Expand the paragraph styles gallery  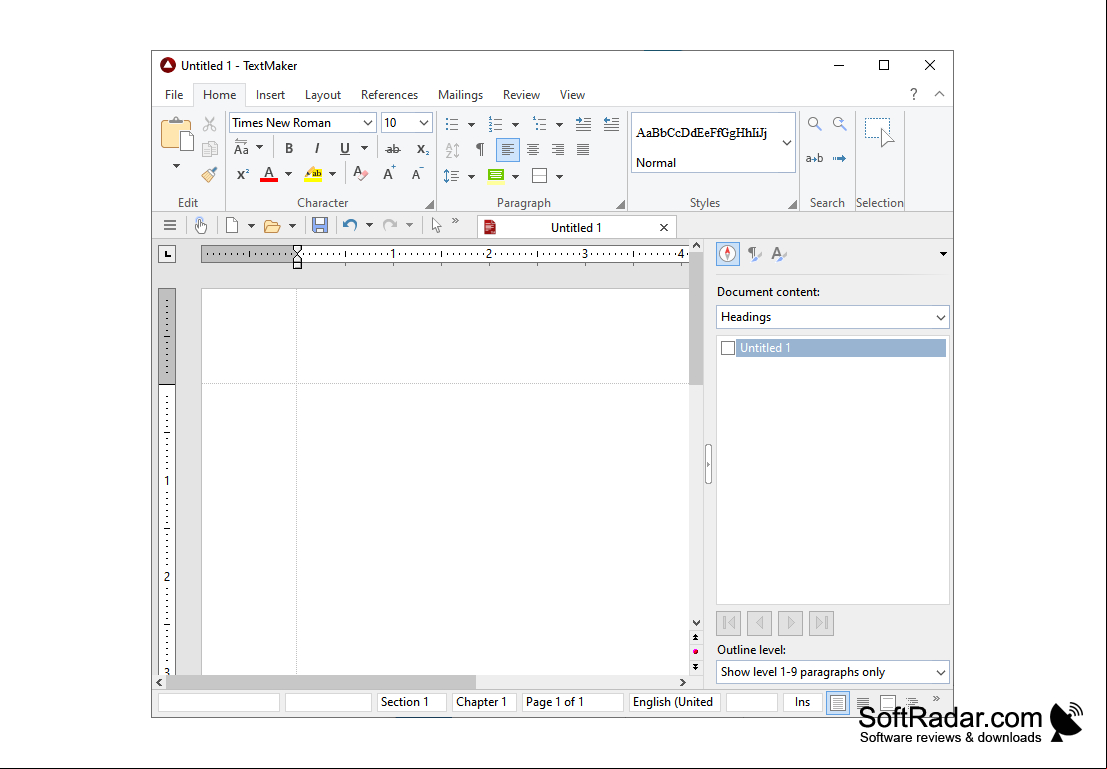coord(786,143)
